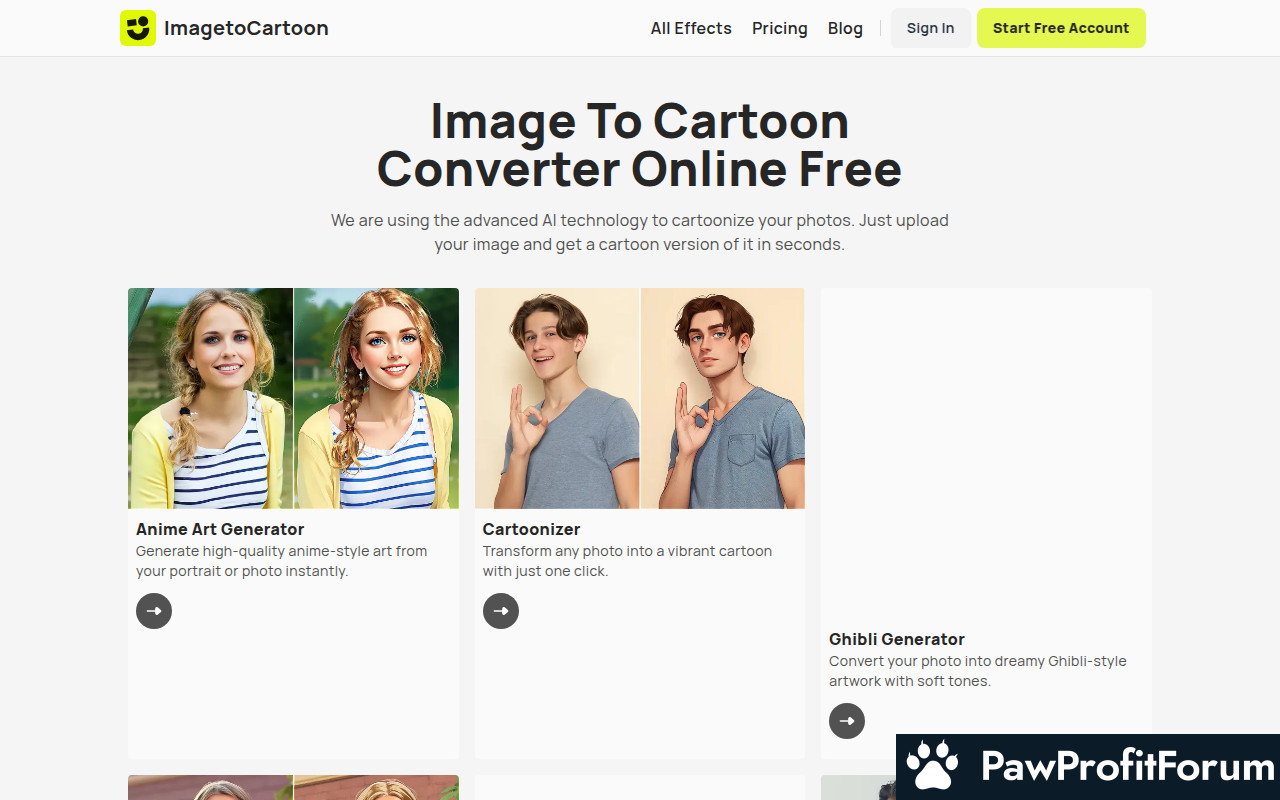
Task: Click original photo of man in Cartoonizer
Action: [x=556, y=398]
